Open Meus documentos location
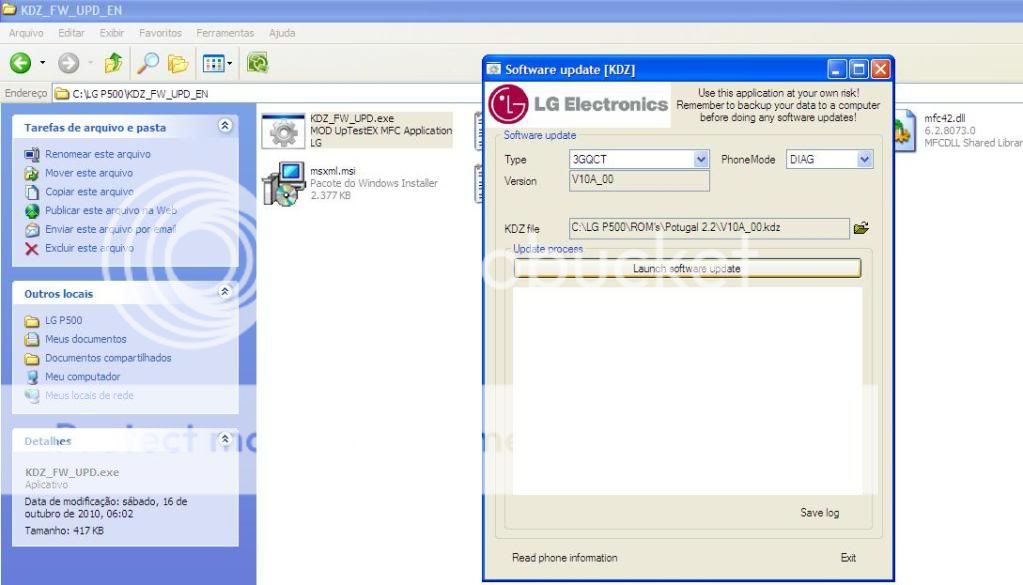 pos(85,339)
